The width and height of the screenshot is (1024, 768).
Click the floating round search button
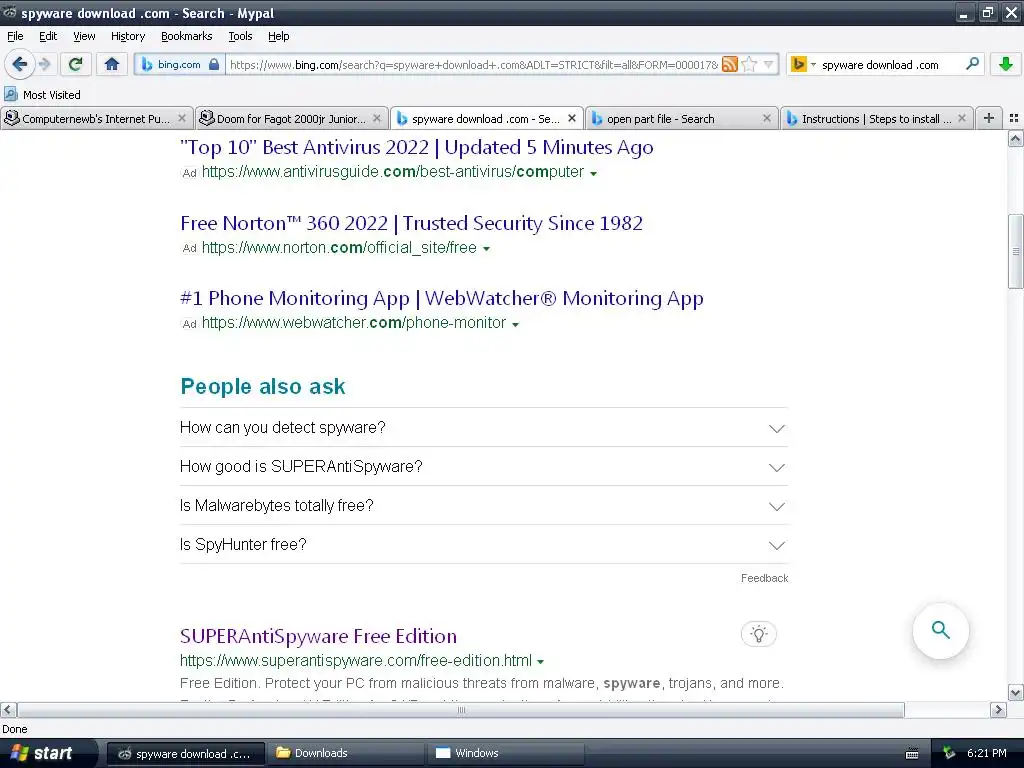coord(940,630)
